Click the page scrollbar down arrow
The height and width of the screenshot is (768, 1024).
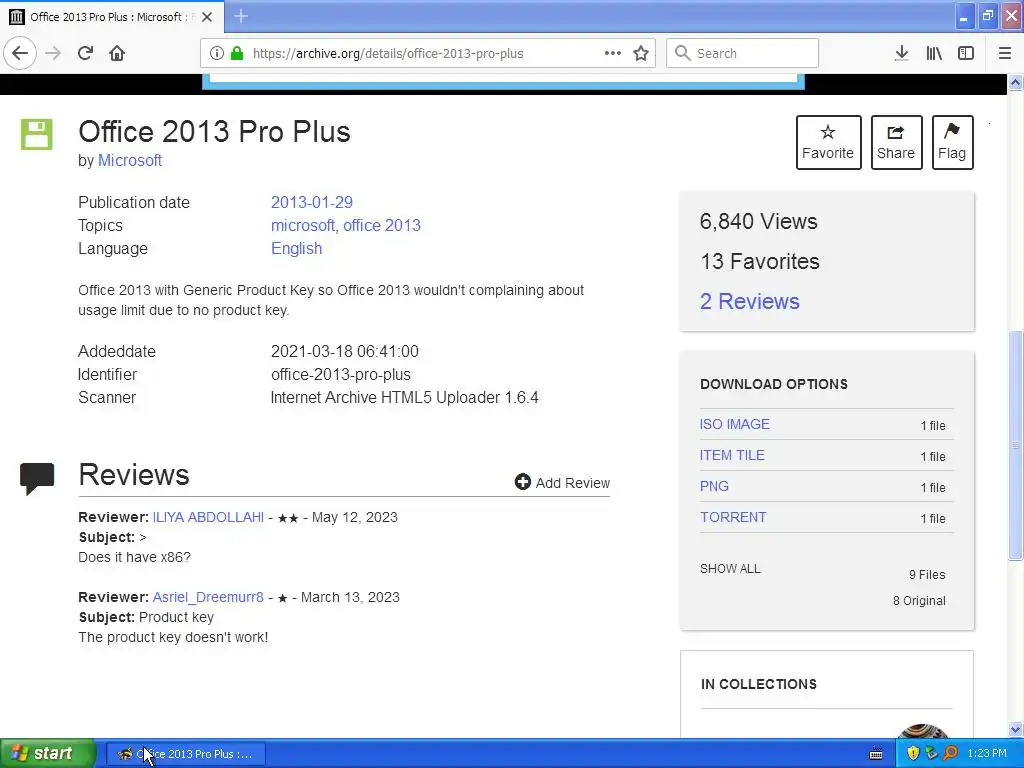(x=1016, y=729)
